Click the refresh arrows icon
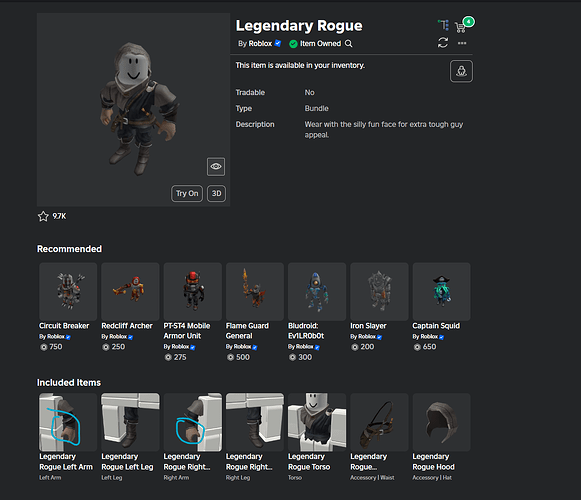This screenshot has width=581, height=500. (x=443, y=42)
